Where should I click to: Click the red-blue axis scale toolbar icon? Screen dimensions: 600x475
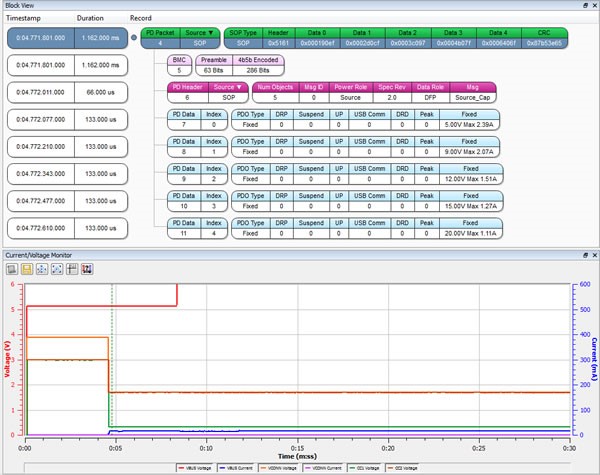(87, 269)
